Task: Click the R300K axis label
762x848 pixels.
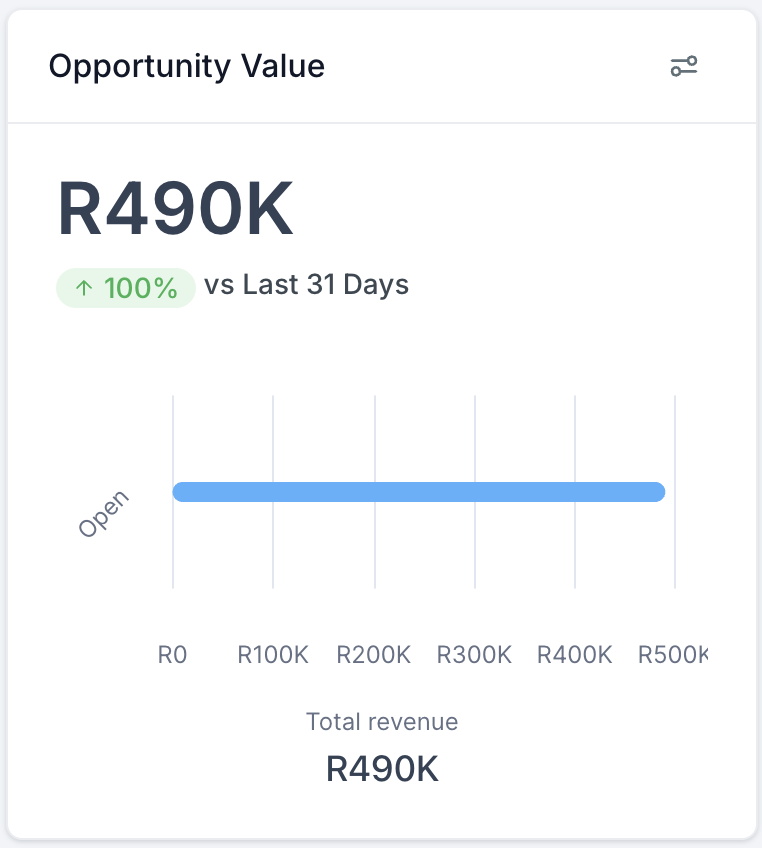Action: 474,654
